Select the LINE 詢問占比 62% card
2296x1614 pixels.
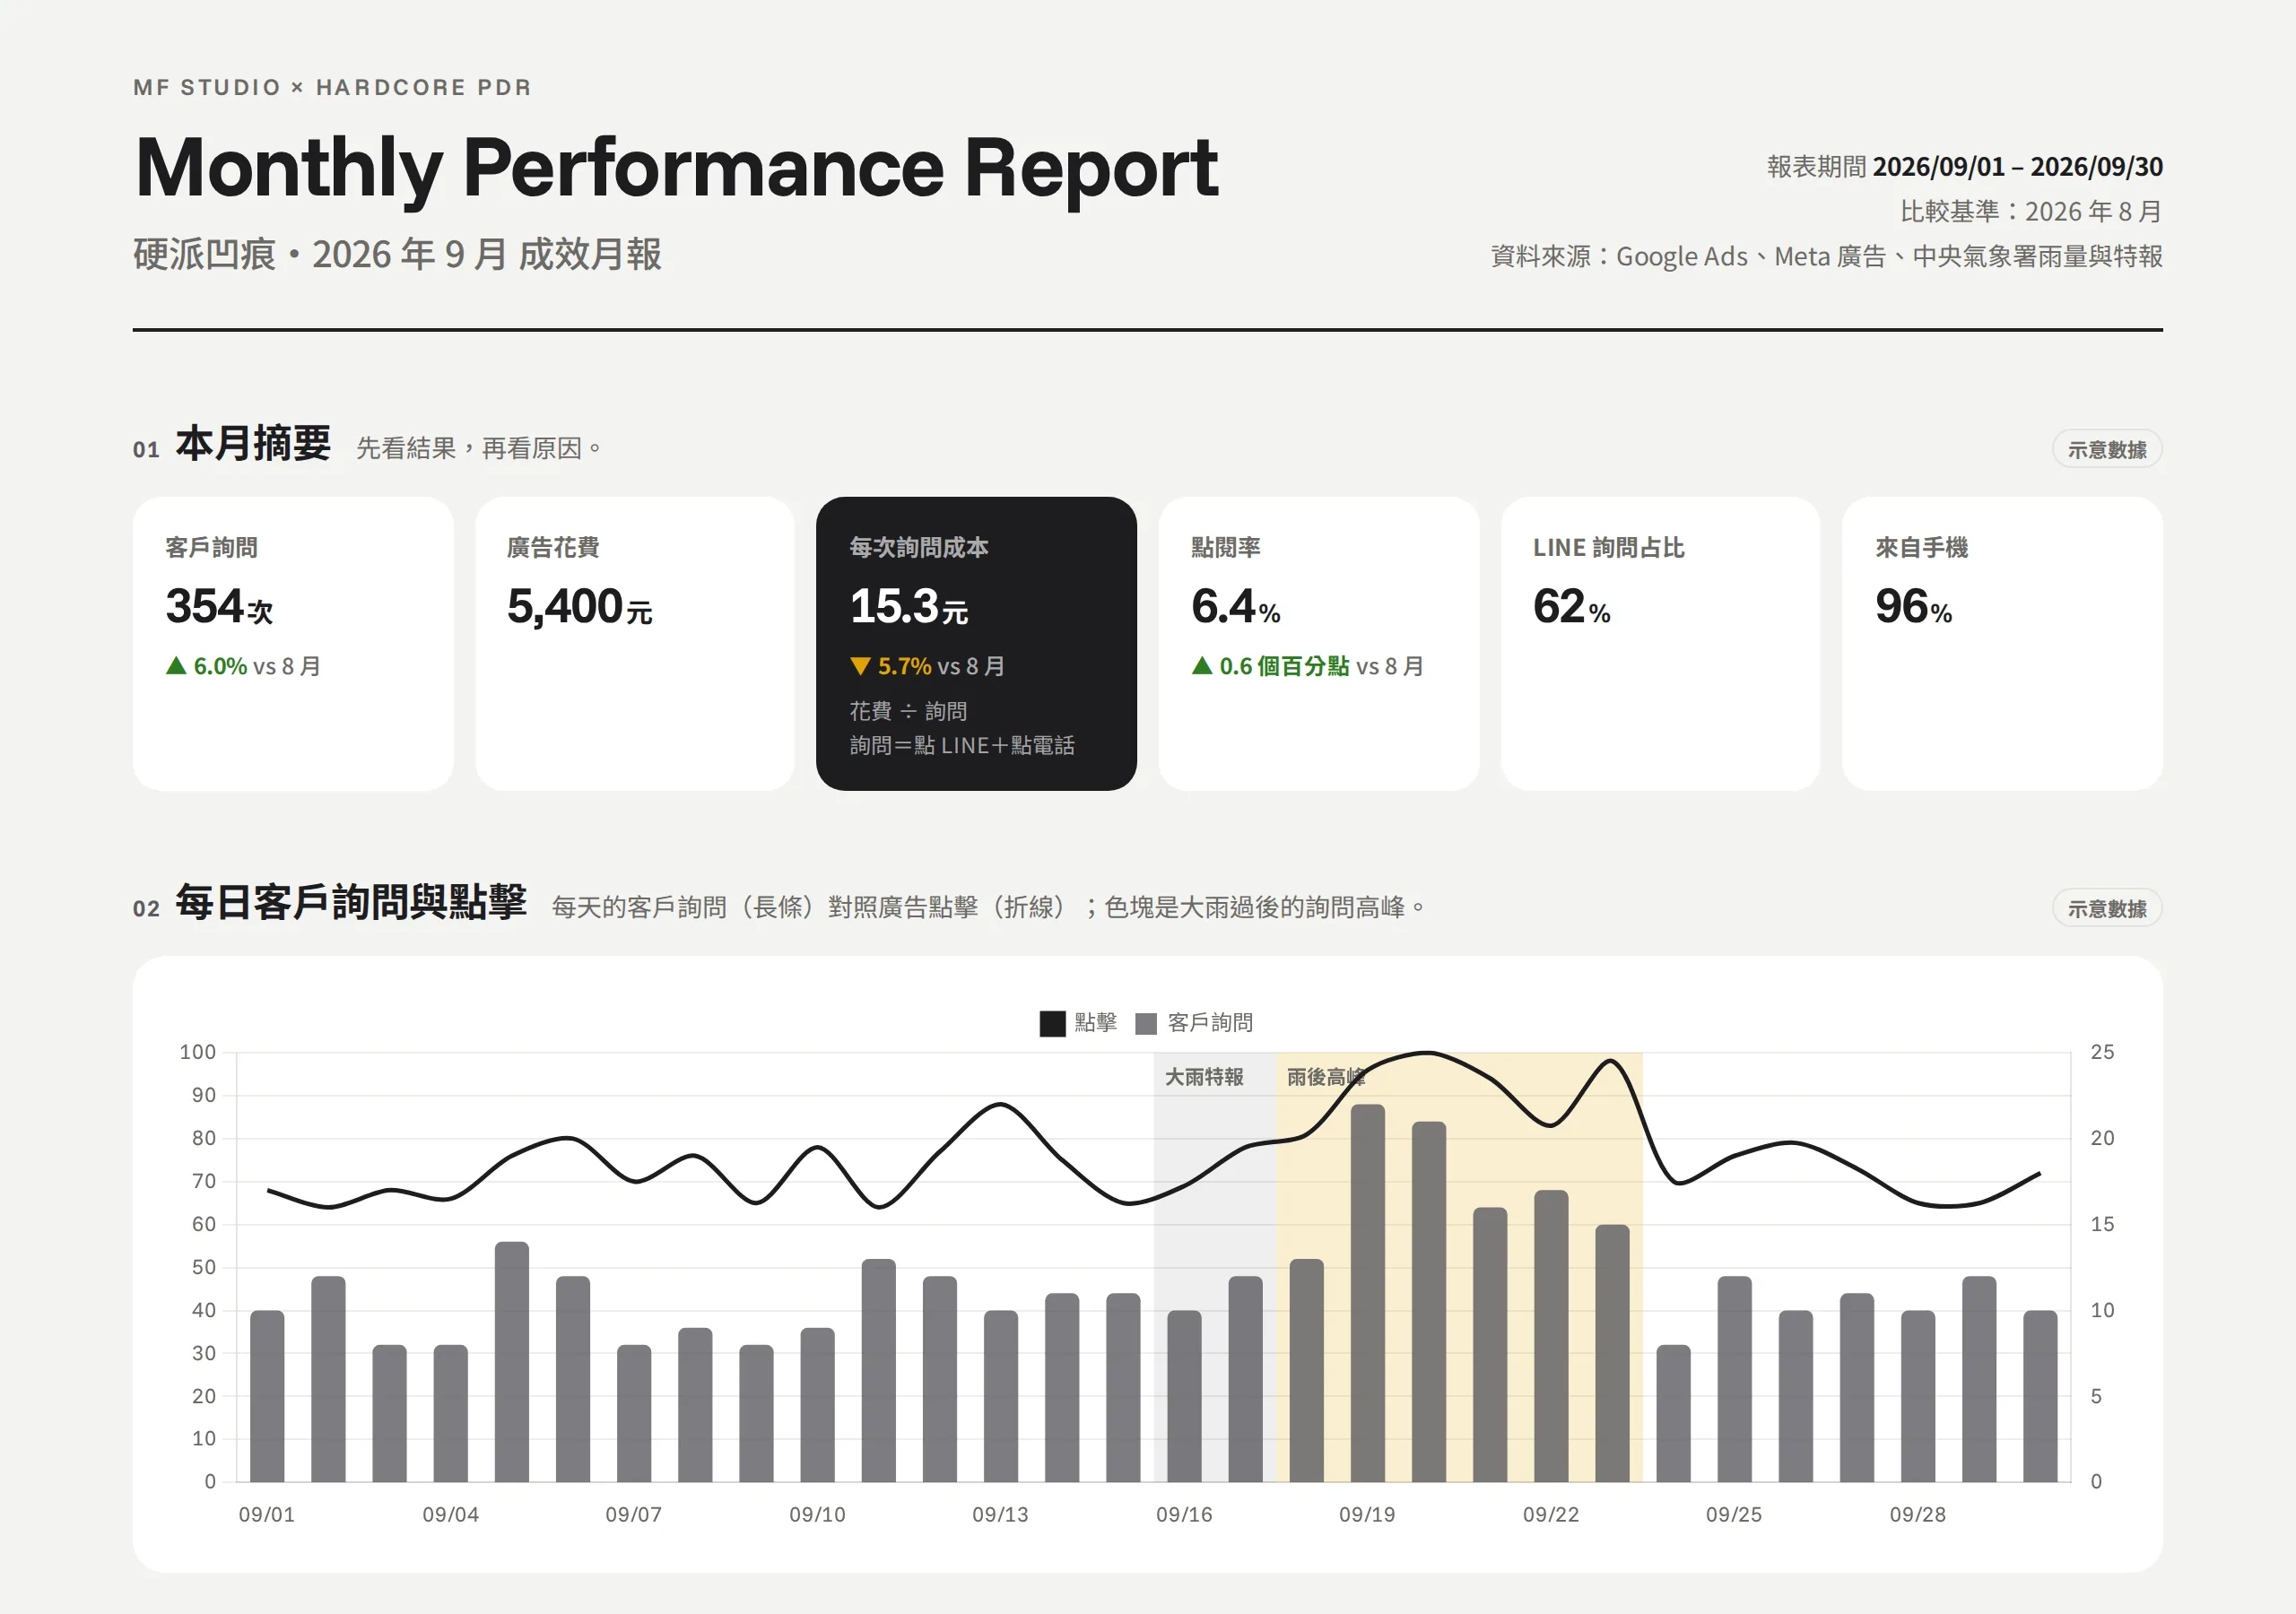1660,644
